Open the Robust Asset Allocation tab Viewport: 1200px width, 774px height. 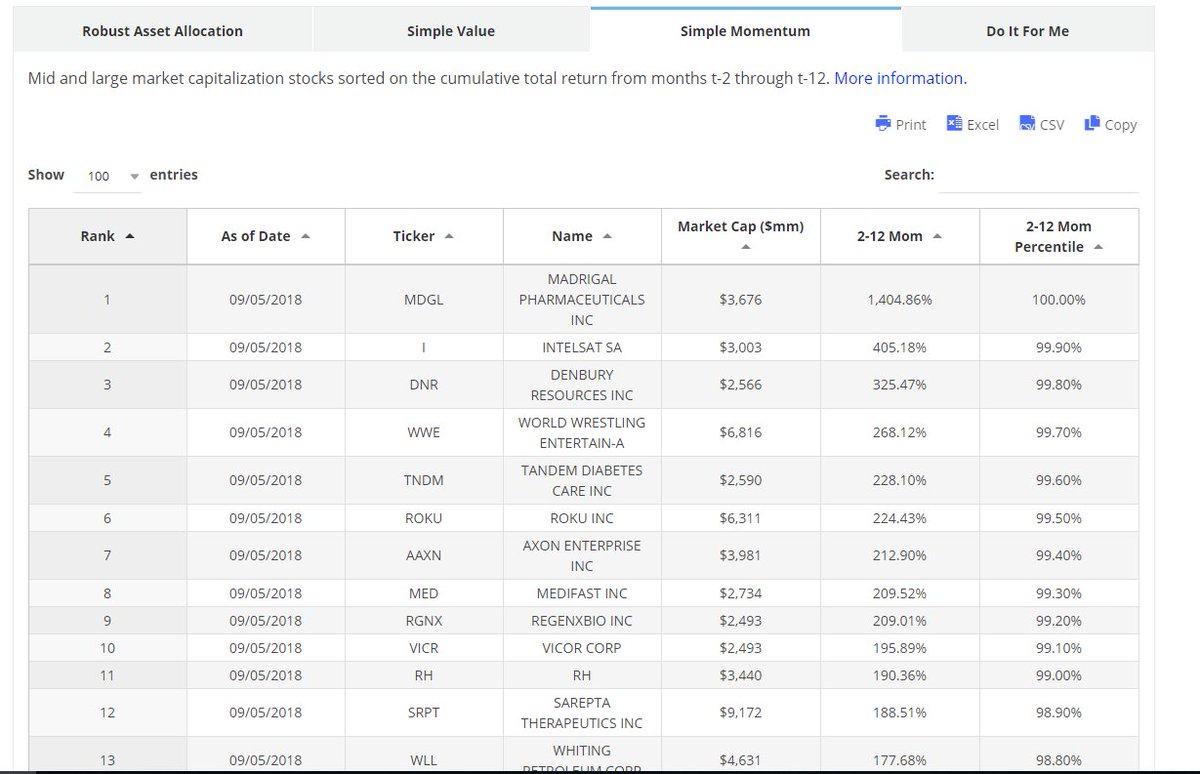(163, 31)
